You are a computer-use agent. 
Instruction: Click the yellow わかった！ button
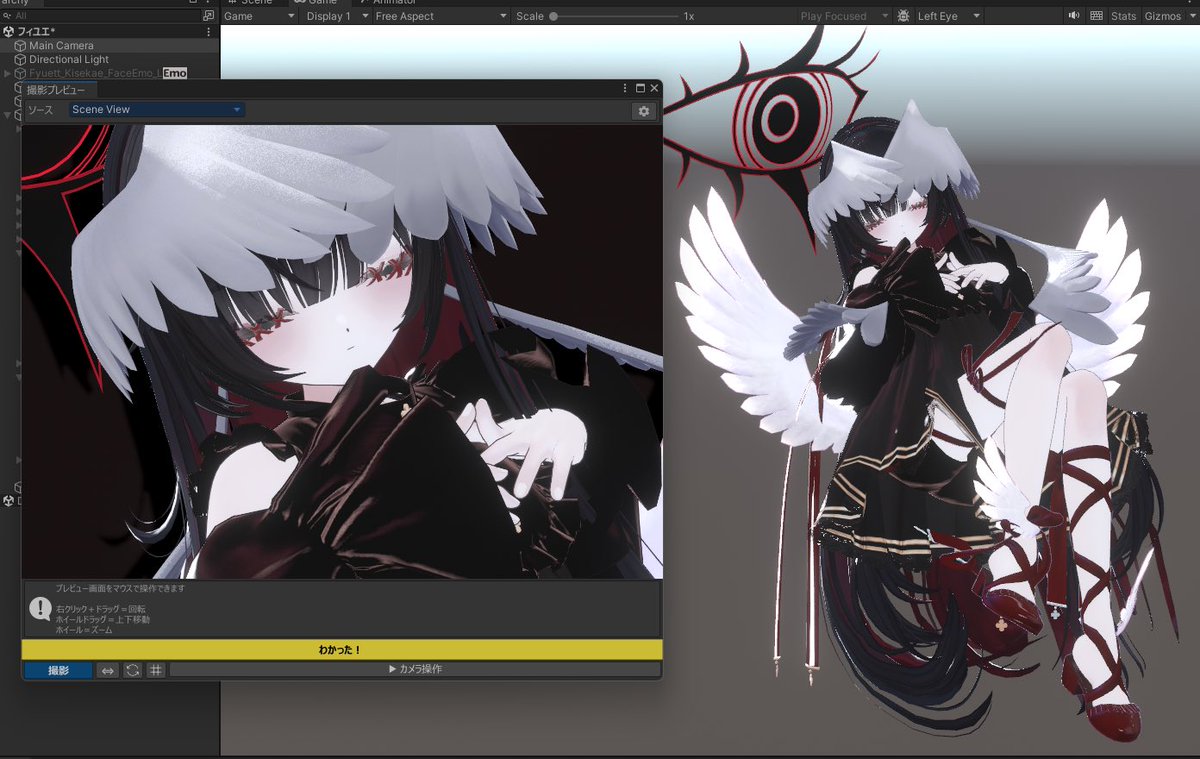pos(341,650)
